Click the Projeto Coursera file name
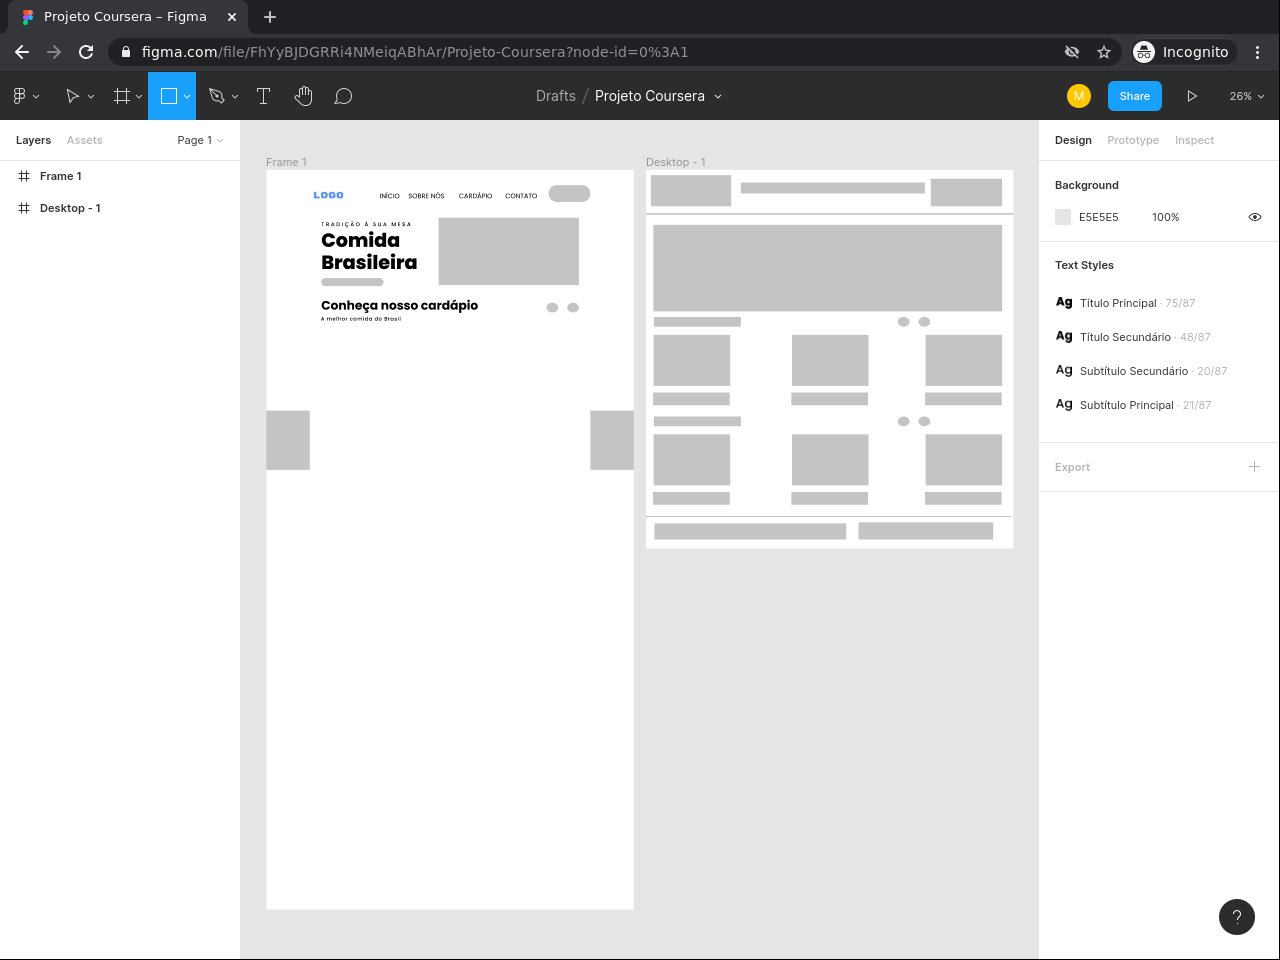The height and width of the screenshot is (960, 1280). tap(650, 96)
